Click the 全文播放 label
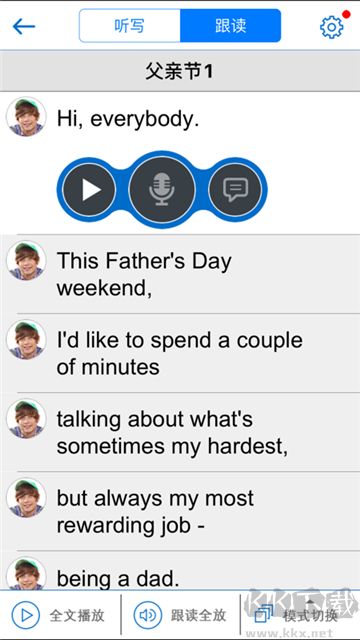The width and height of the screenshot is (360, 640). (x=77, y=615)
